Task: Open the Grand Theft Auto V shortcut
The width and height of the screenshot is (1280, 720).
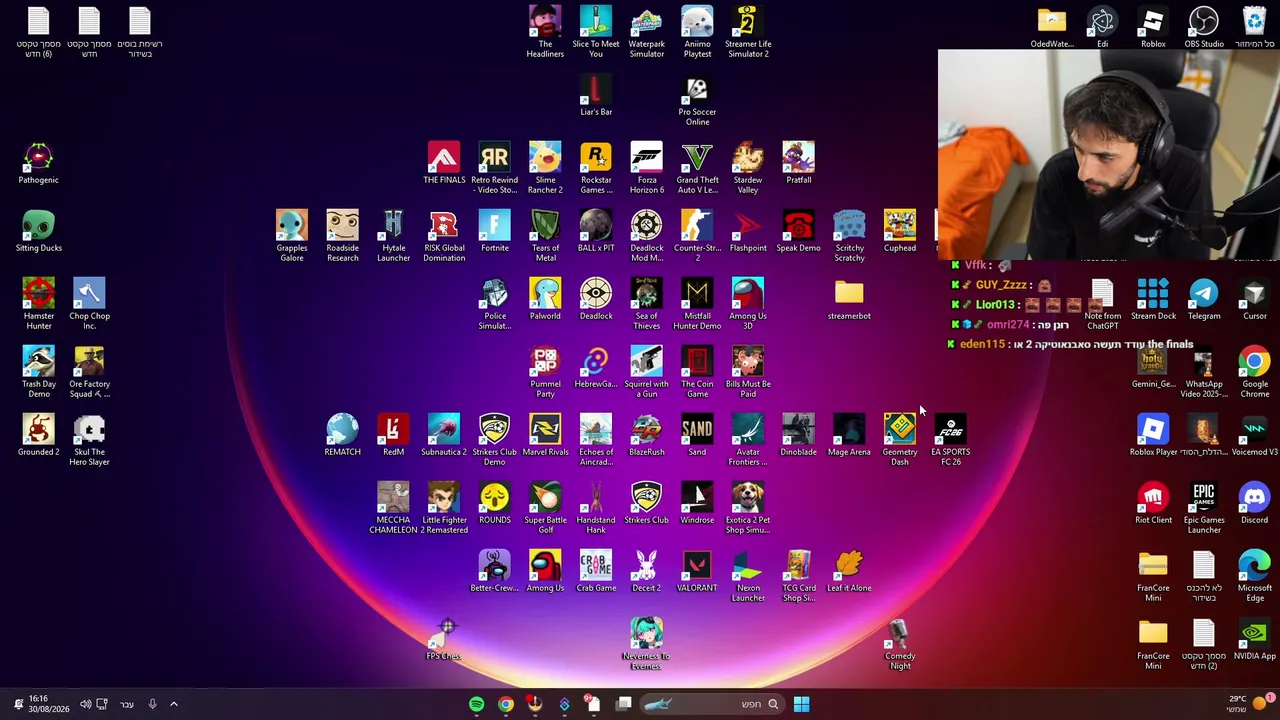Action: 697,168
